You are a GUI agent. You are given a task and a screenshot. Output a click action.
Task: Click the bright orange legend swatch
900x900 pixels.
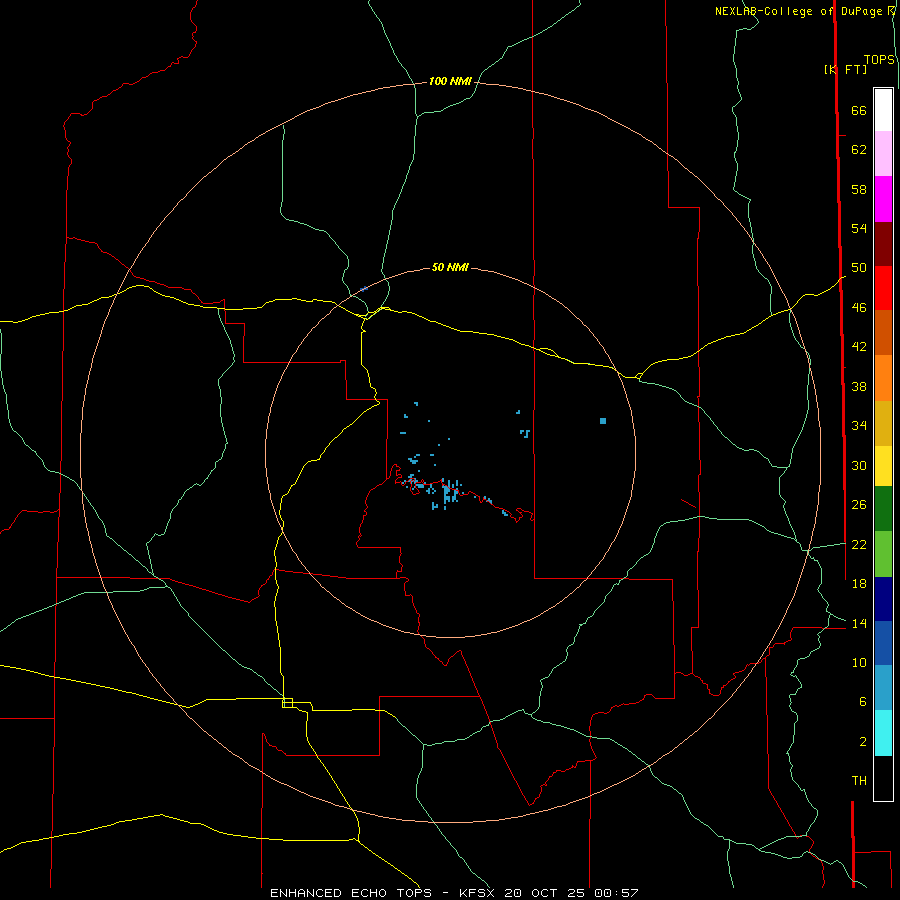click(x=883, y=378)
